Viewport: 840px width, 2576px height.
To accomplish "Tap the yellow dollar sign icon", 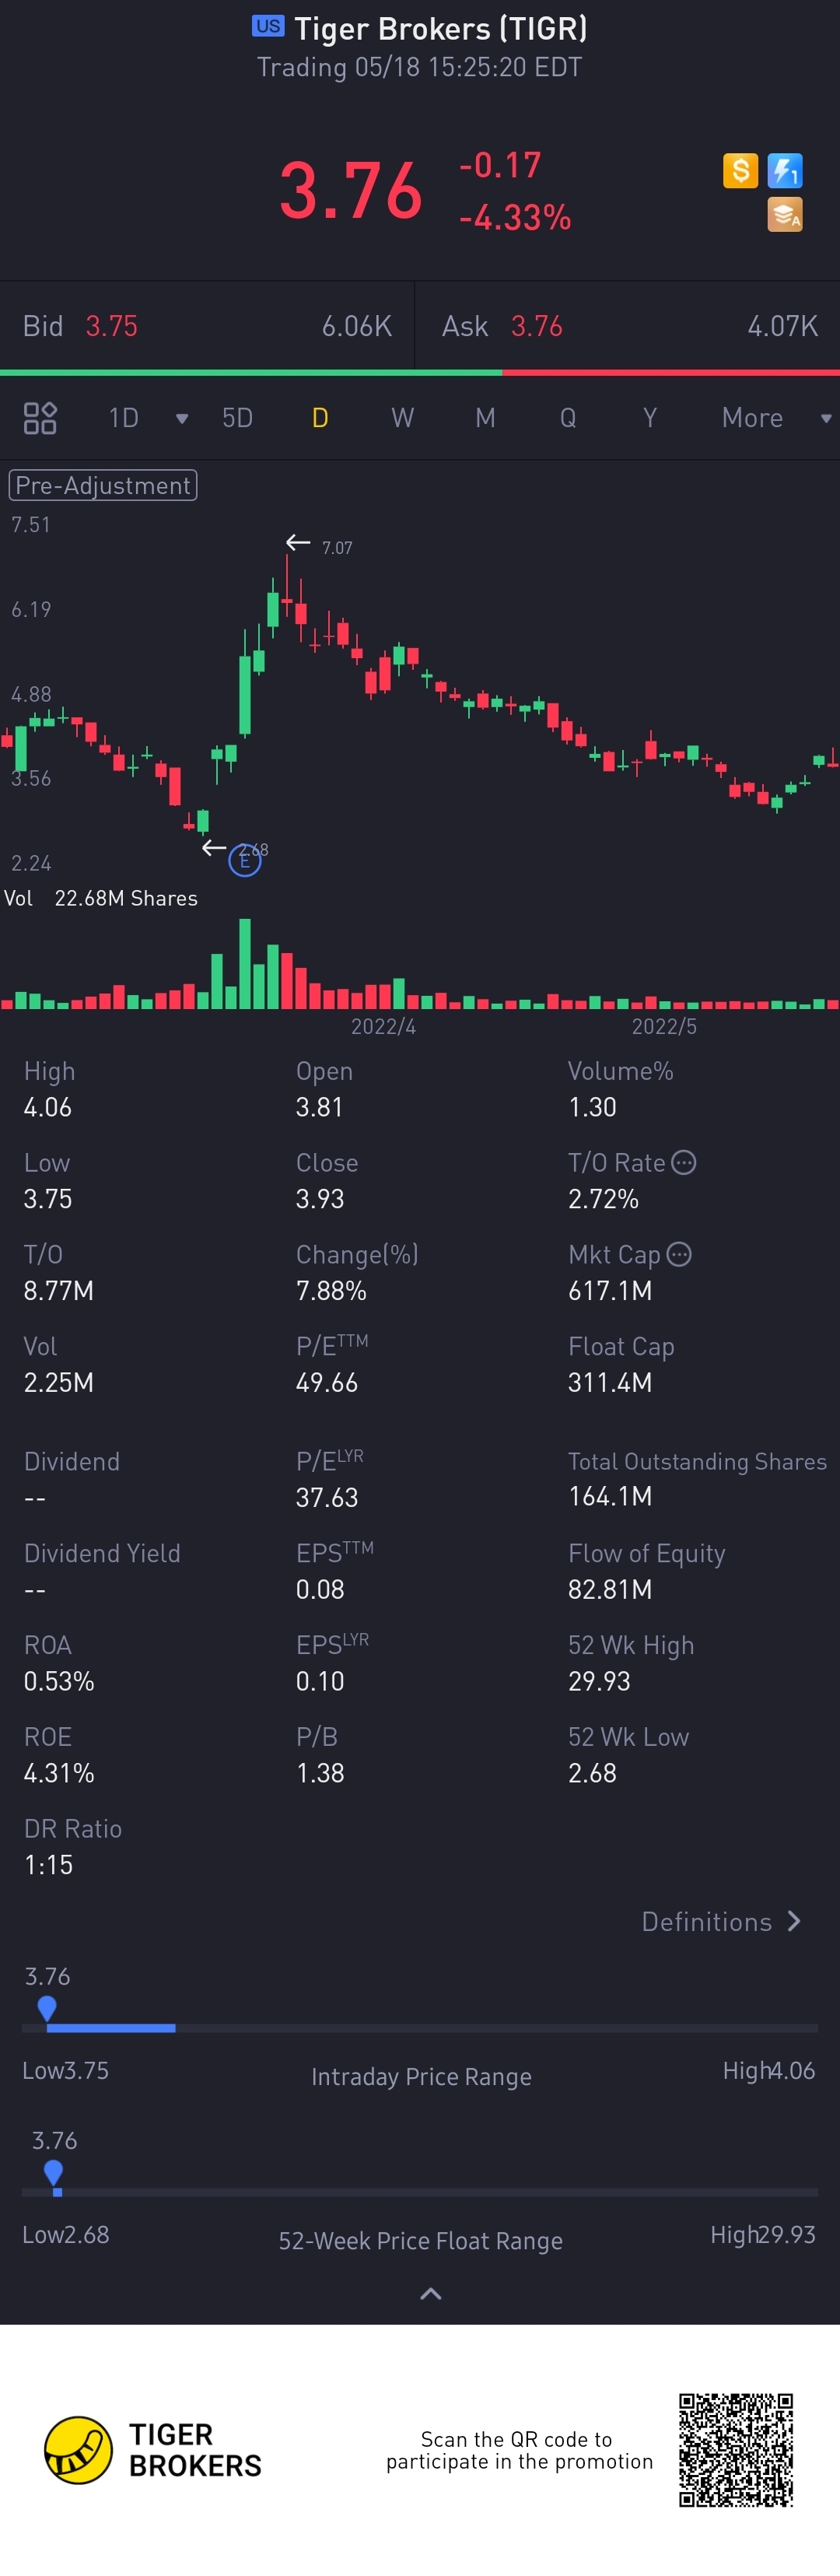I will point(740,170).
